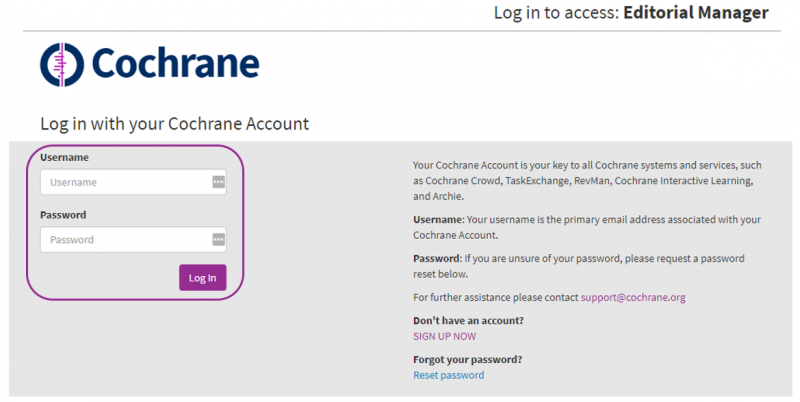
Task: Click the 'Your Cochrane Account is your key' paragraph
Action: (587, 181)
